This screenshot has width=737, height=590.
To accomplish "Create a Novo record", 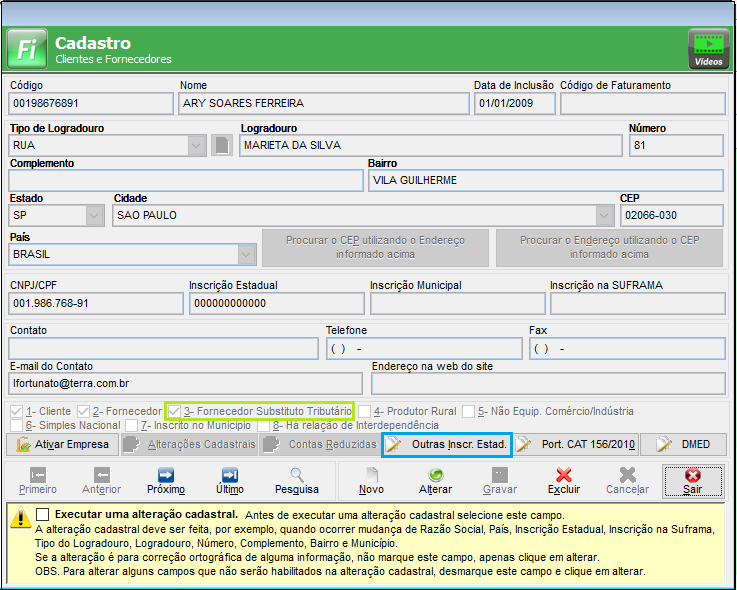I will point(371,481).
